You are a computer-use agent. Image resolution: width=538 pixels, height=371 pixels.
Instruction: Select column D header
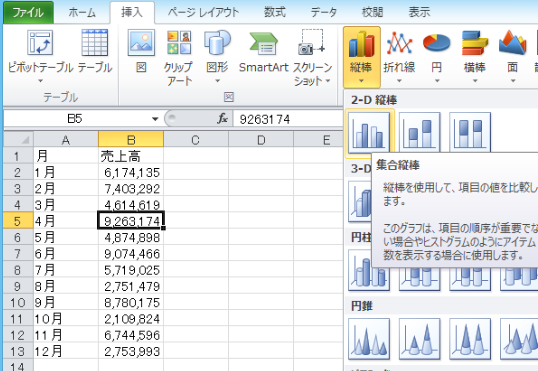pyautogui.click(x=261, y=140)
